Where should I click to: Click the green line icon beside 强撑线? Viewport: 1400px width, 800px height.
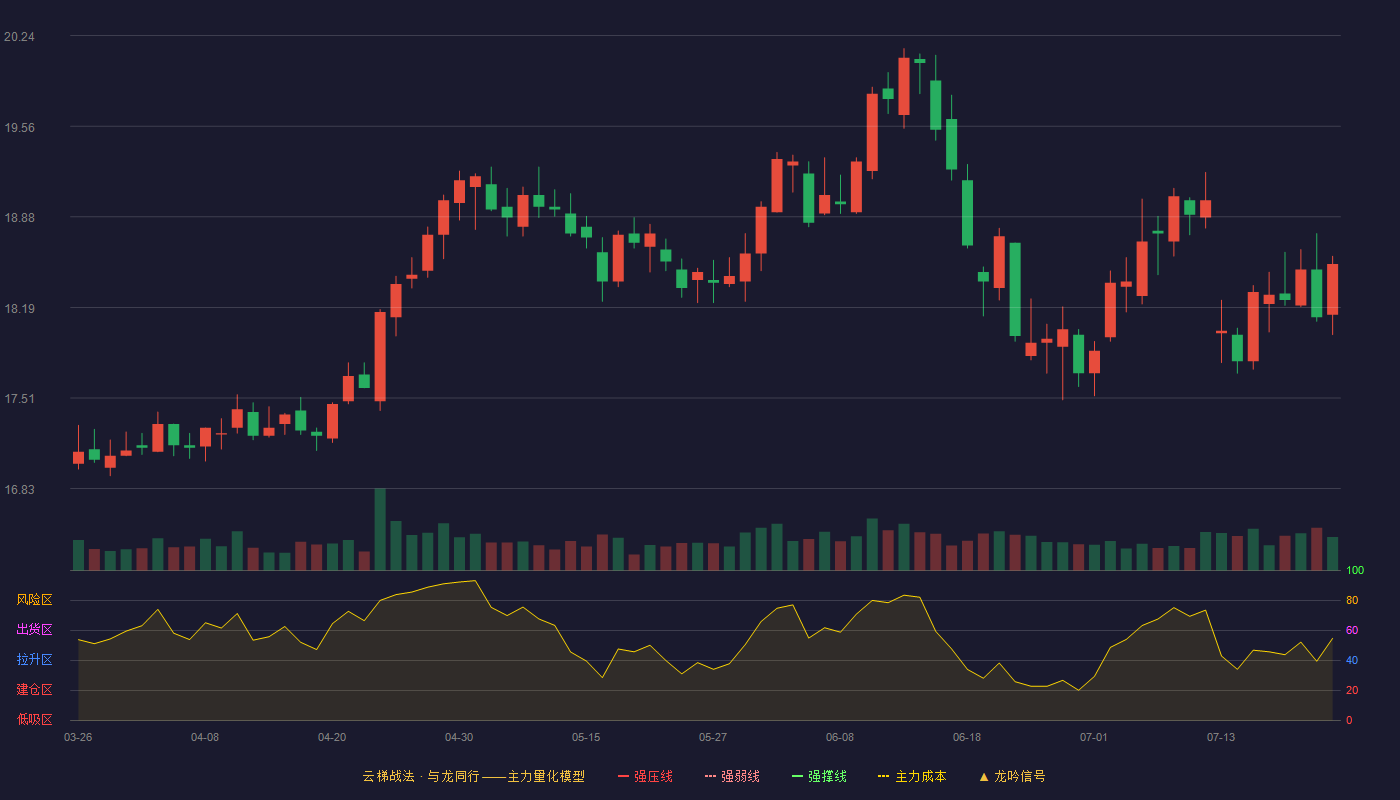[797, 776]
